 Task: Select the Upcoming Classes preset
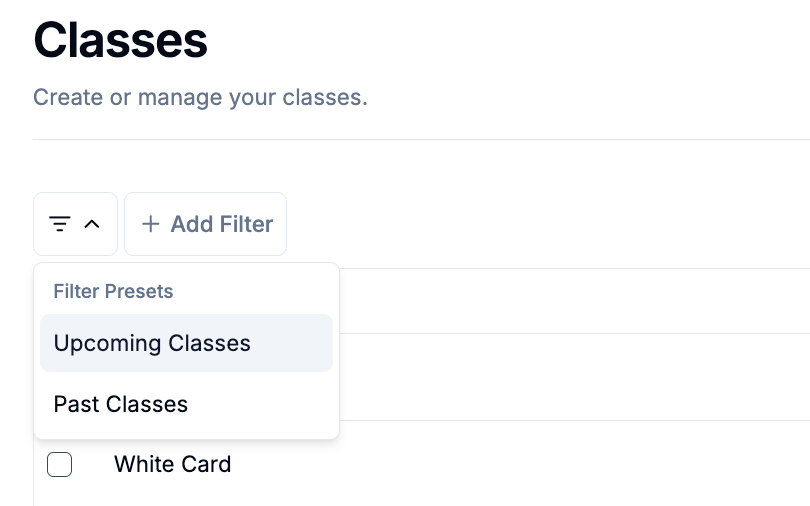click(x=186, y=343)
